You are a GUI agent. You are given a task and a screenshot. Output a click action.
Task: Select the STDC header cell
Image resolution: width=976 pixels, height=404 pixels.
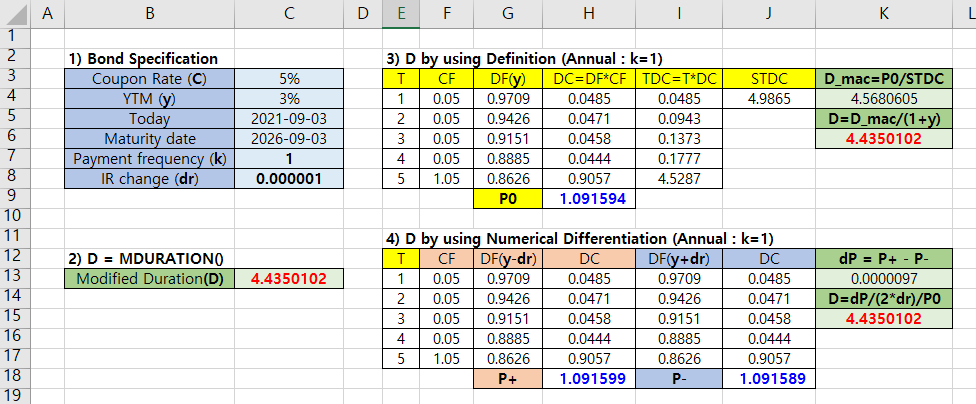(x=769, y=79)
